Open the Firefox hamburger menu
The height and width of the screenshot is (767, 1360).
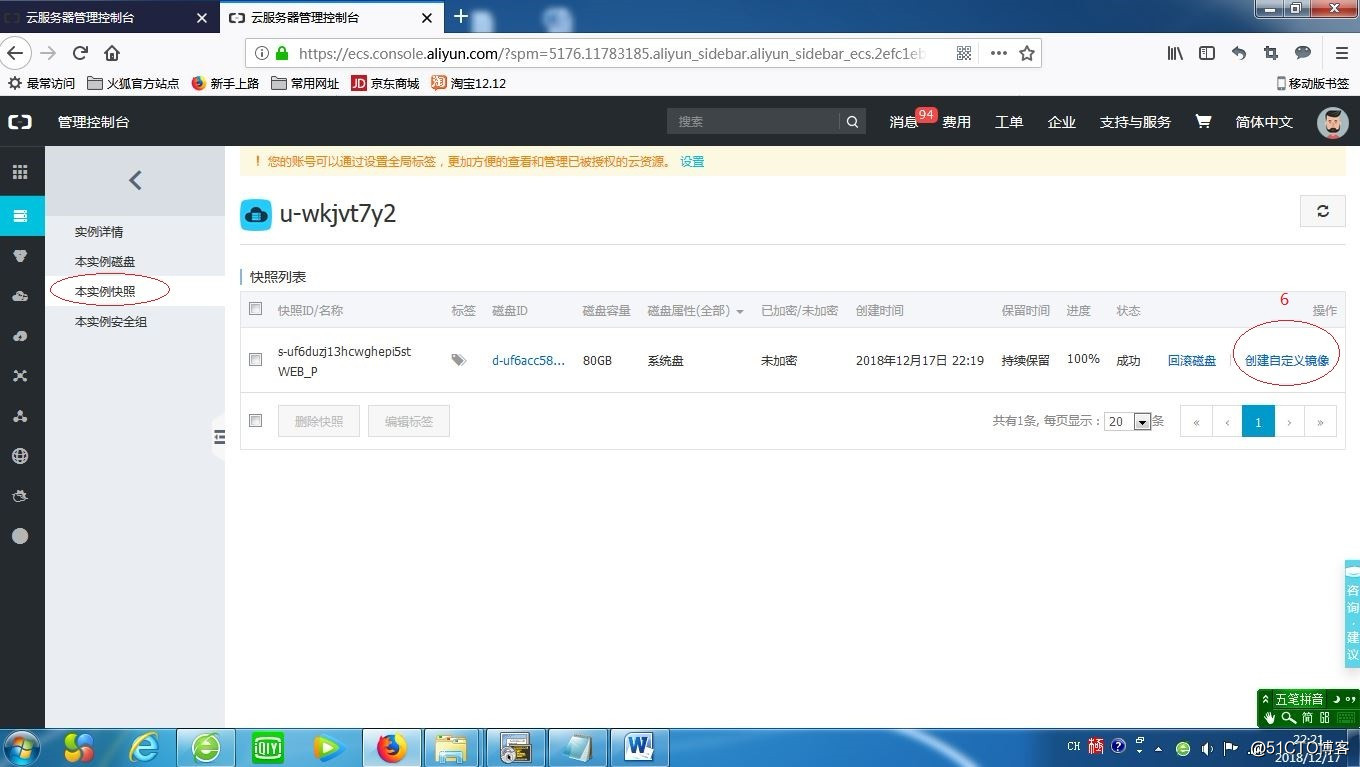coord(1342,53)
